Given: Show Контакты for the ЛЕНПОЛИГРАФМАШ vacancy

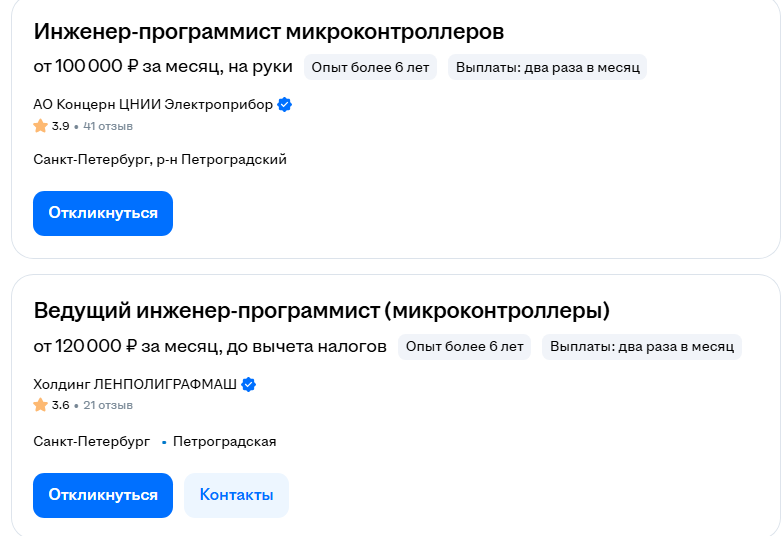Looking at the screenshot, I should [x=236, y=495].
